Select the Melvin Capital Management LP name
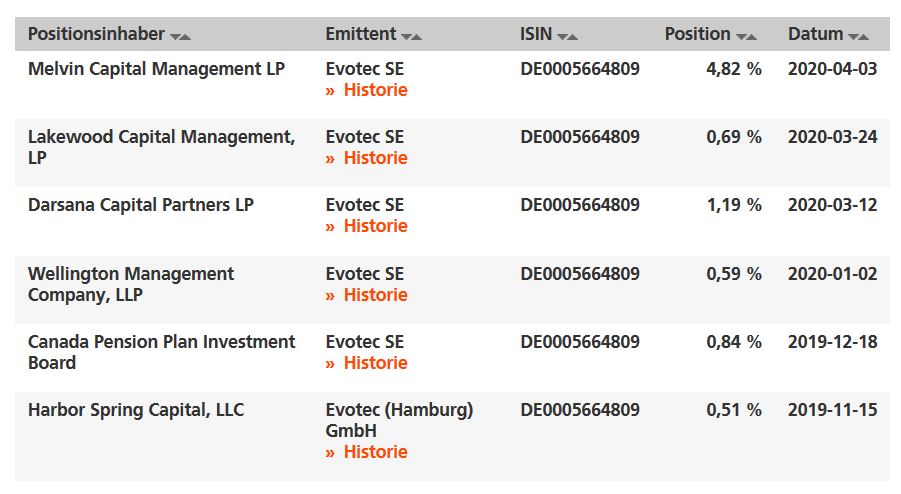Screen dimensions: 901x494 pos(156,69)
